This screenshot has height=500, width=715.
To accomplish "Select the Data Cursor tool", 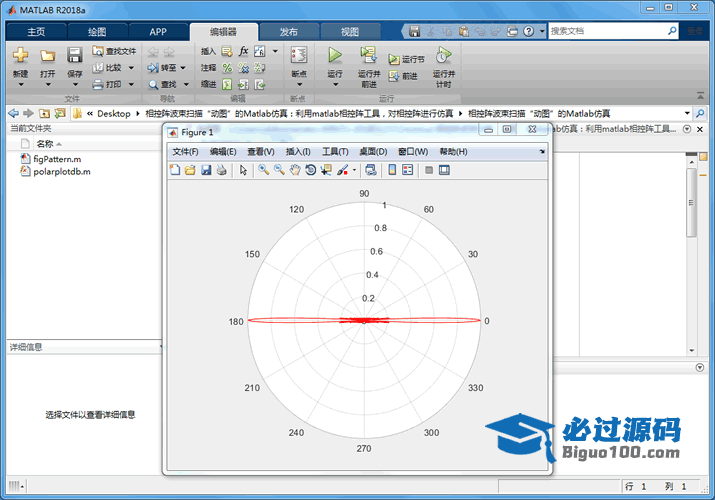I will [326, 170].
